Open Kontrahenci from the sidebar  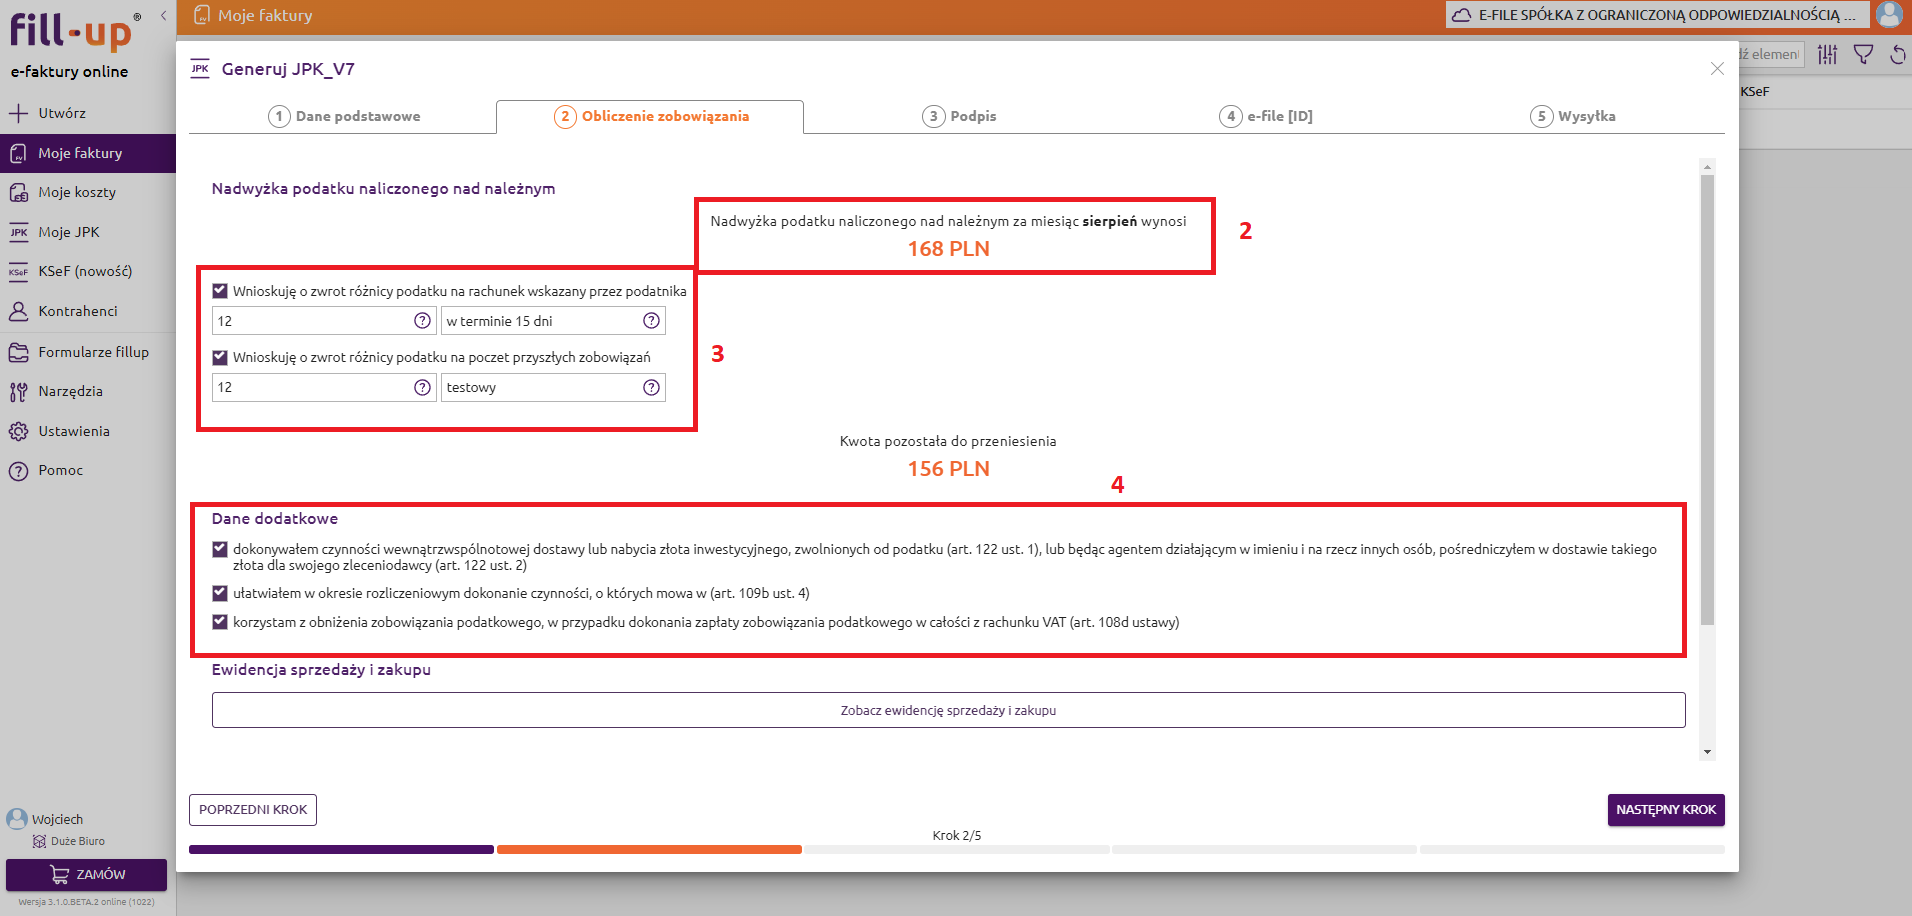coord(77,311)
